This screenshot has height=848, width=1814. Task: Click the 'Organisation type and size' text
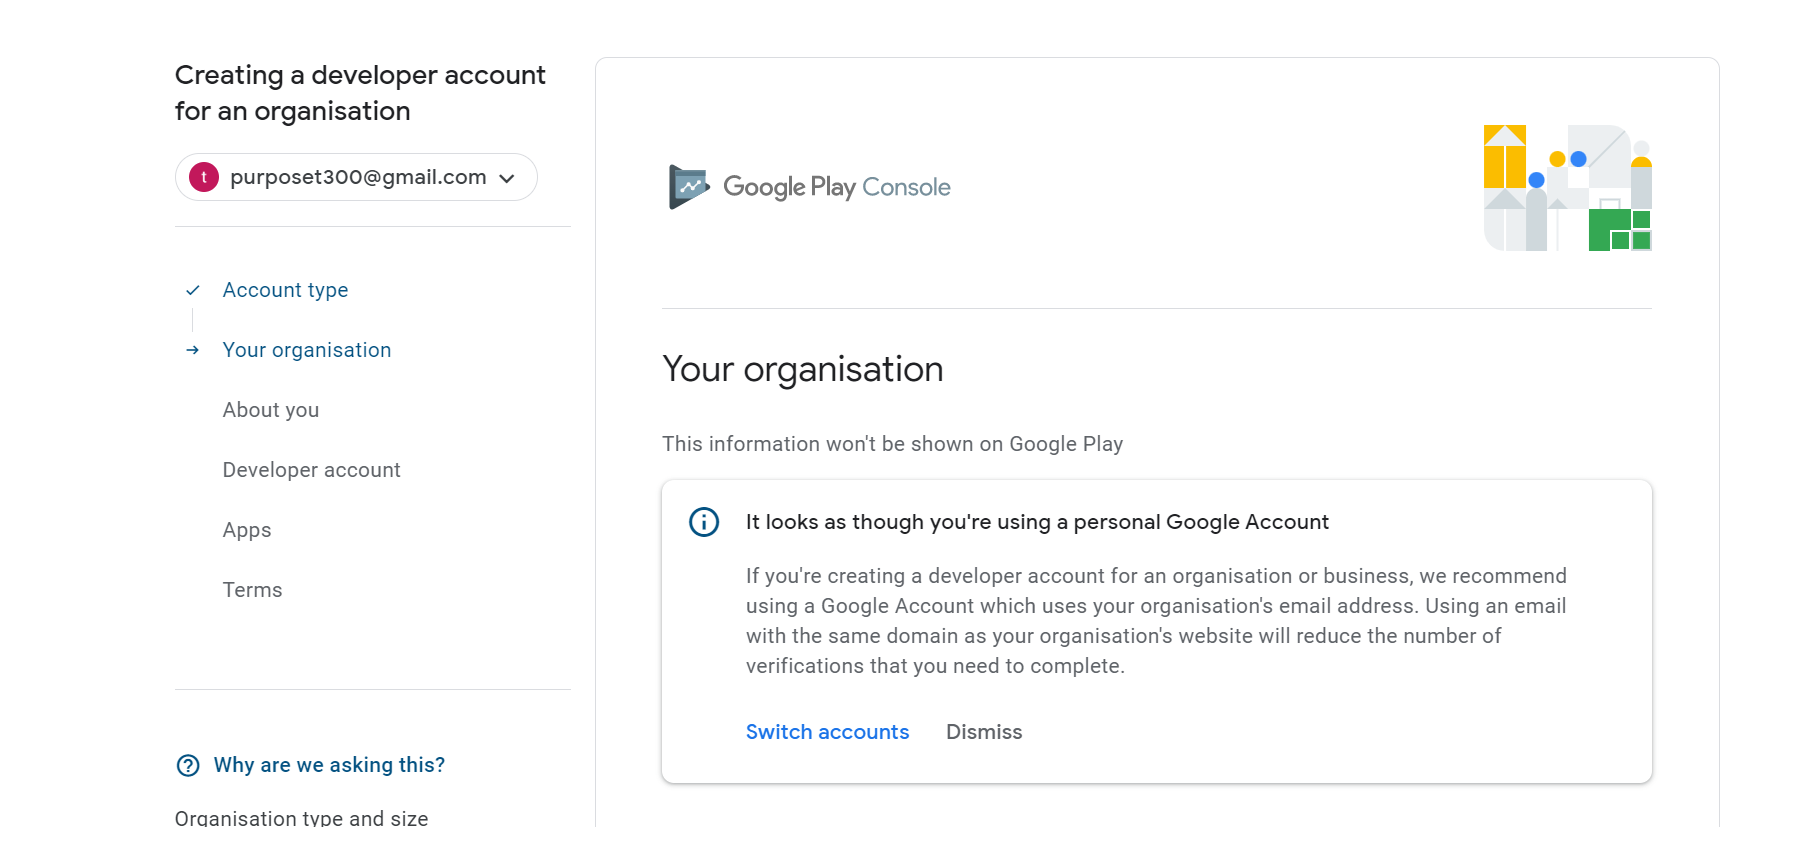(301, 817)
